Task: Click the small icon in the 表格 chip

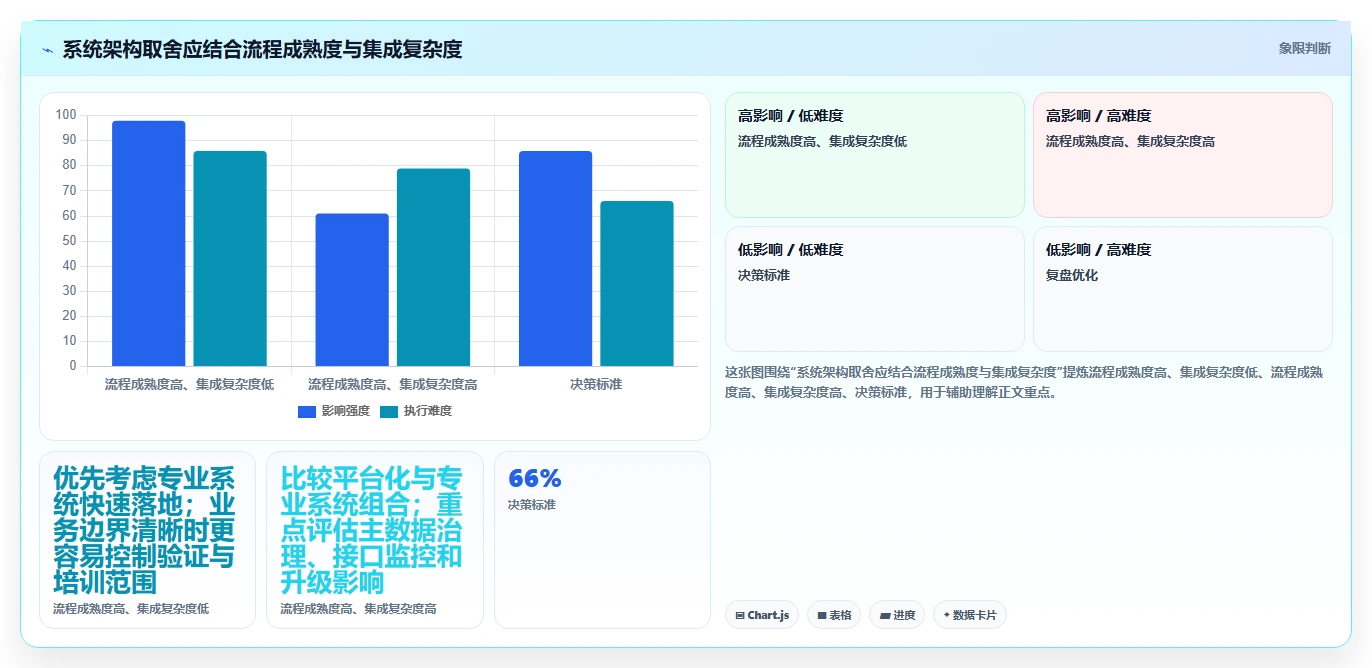Action: (822, 616)
